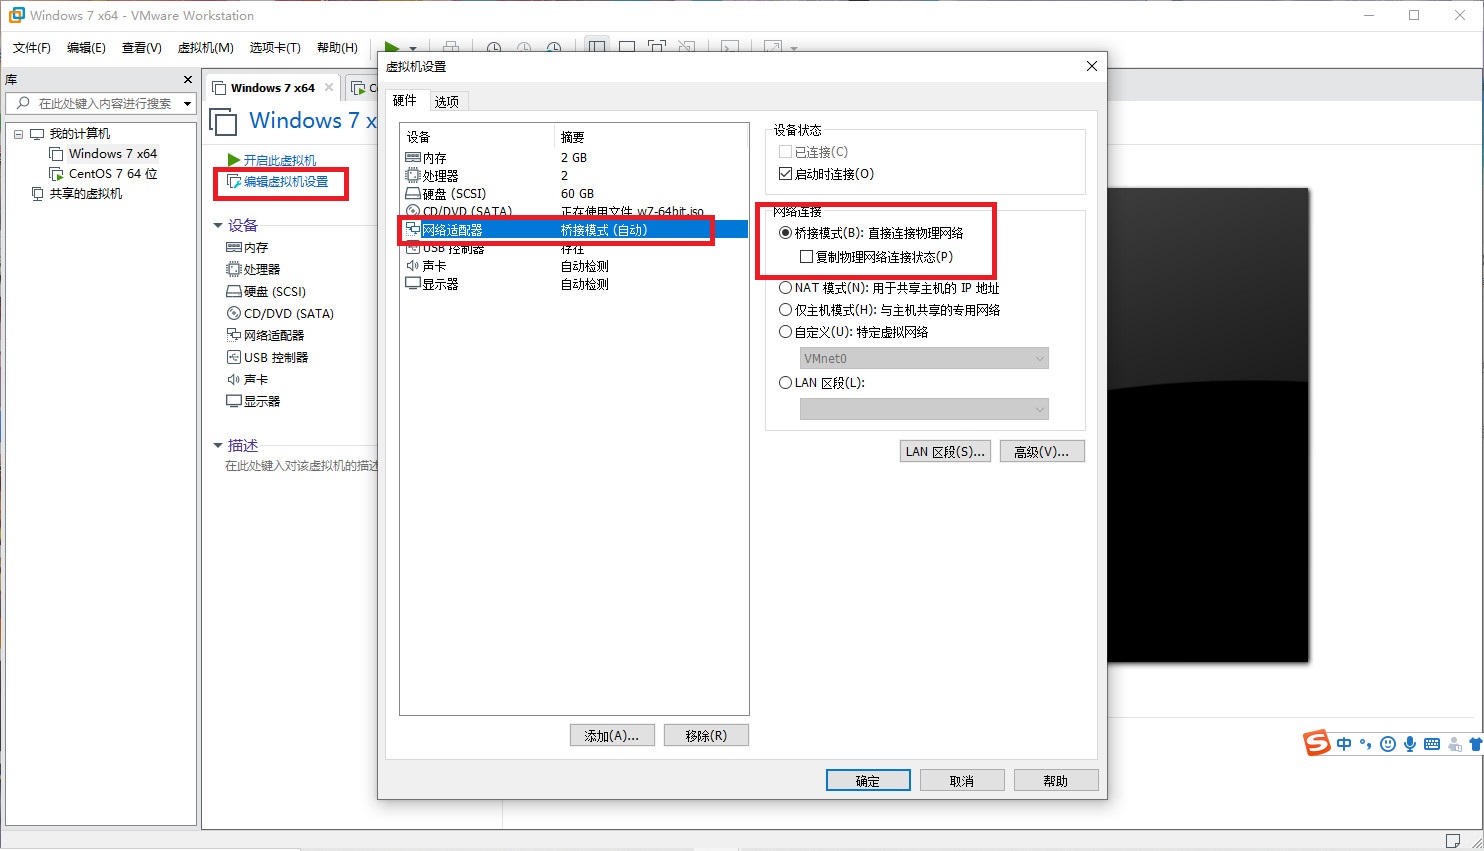This screenshot has width=1484, height=851.
Task: Close the library panel with its X icon
Action: tap(187, 80)
